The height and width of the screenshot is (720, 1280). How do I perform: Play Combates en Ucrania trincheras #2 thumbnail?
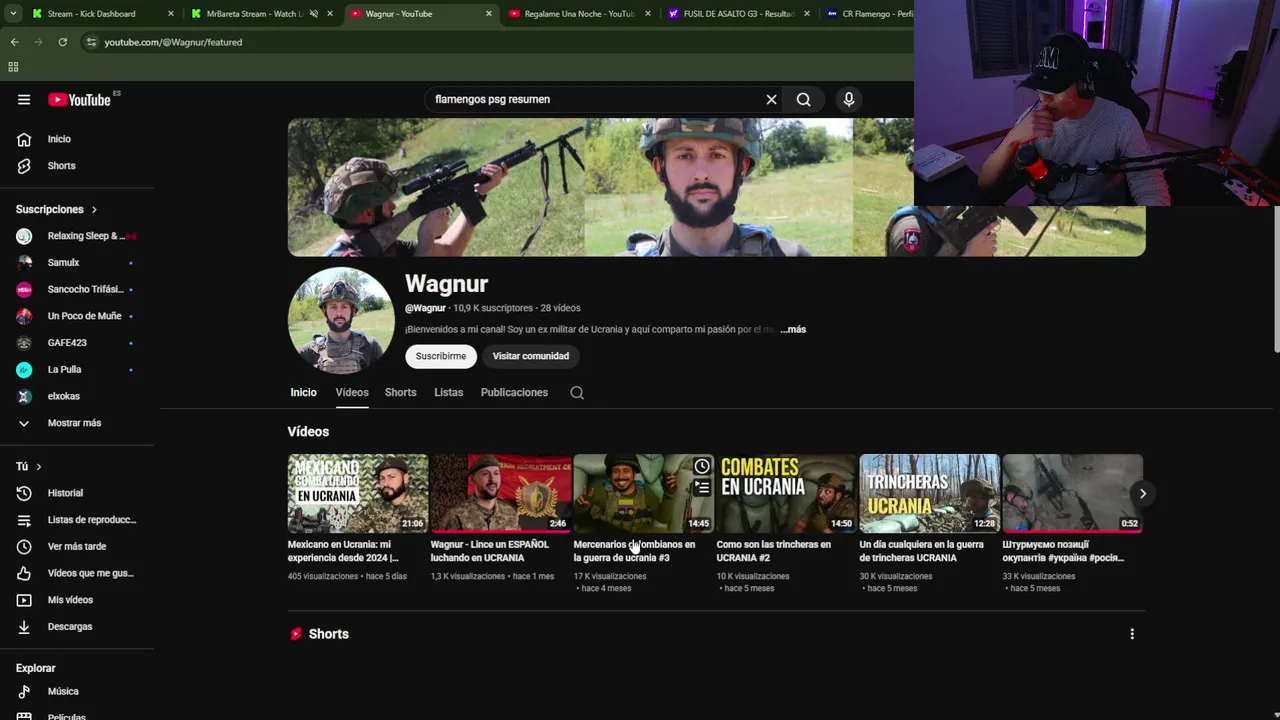coord(787,493)
